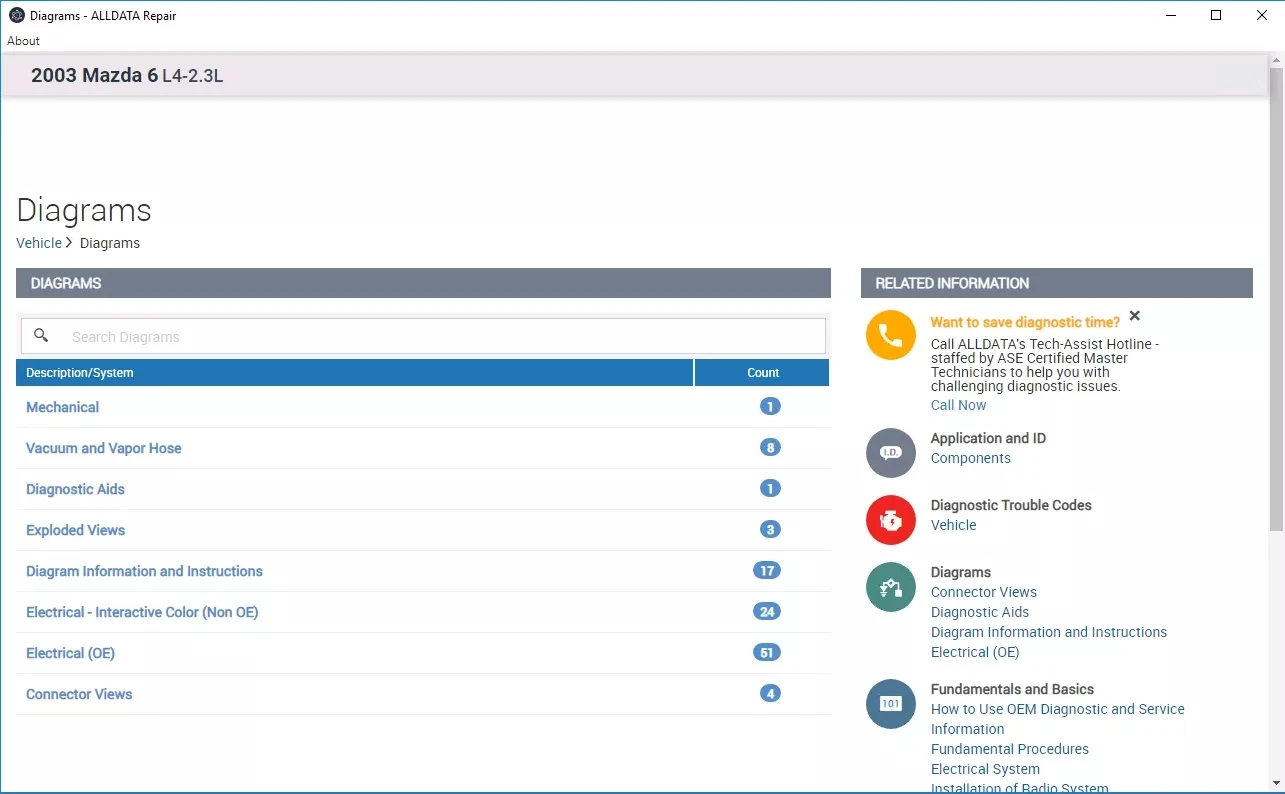
Task: Open the About menu
Action: click(24, 41)
